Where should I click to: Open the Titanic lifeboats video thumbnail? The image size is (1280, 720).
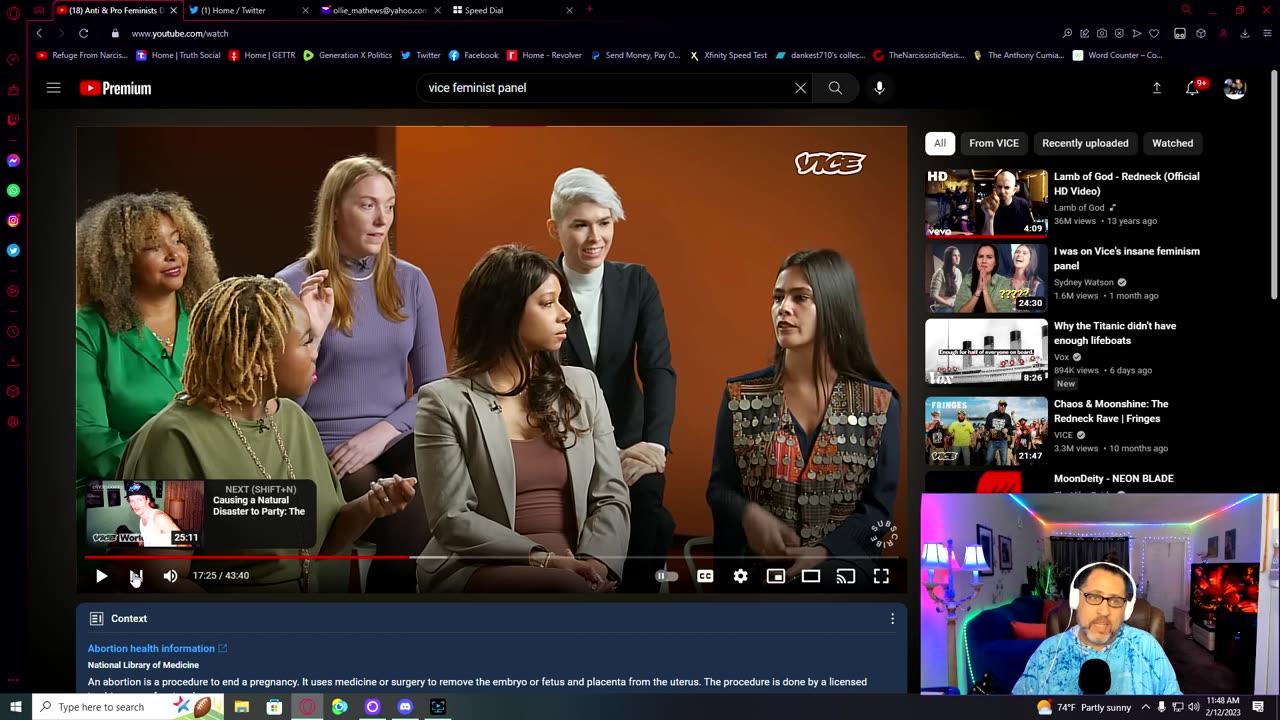(x=986, y=352)
